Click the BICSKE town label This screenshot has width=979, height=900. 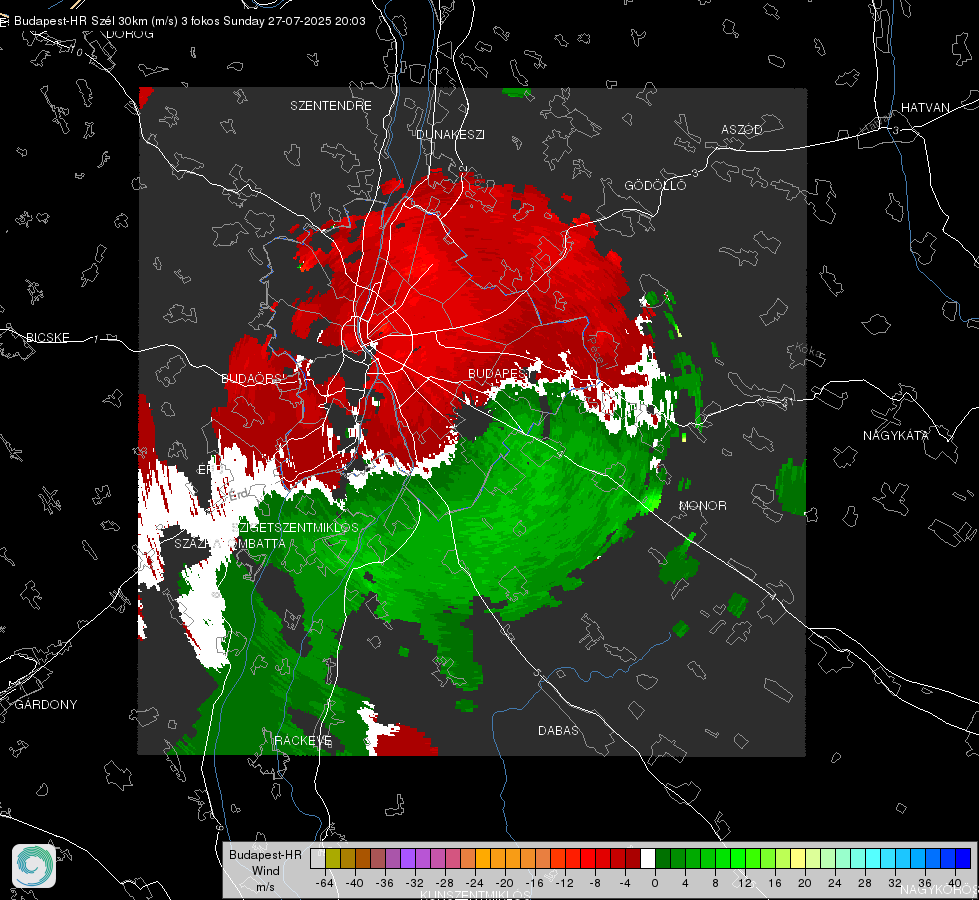47,337
